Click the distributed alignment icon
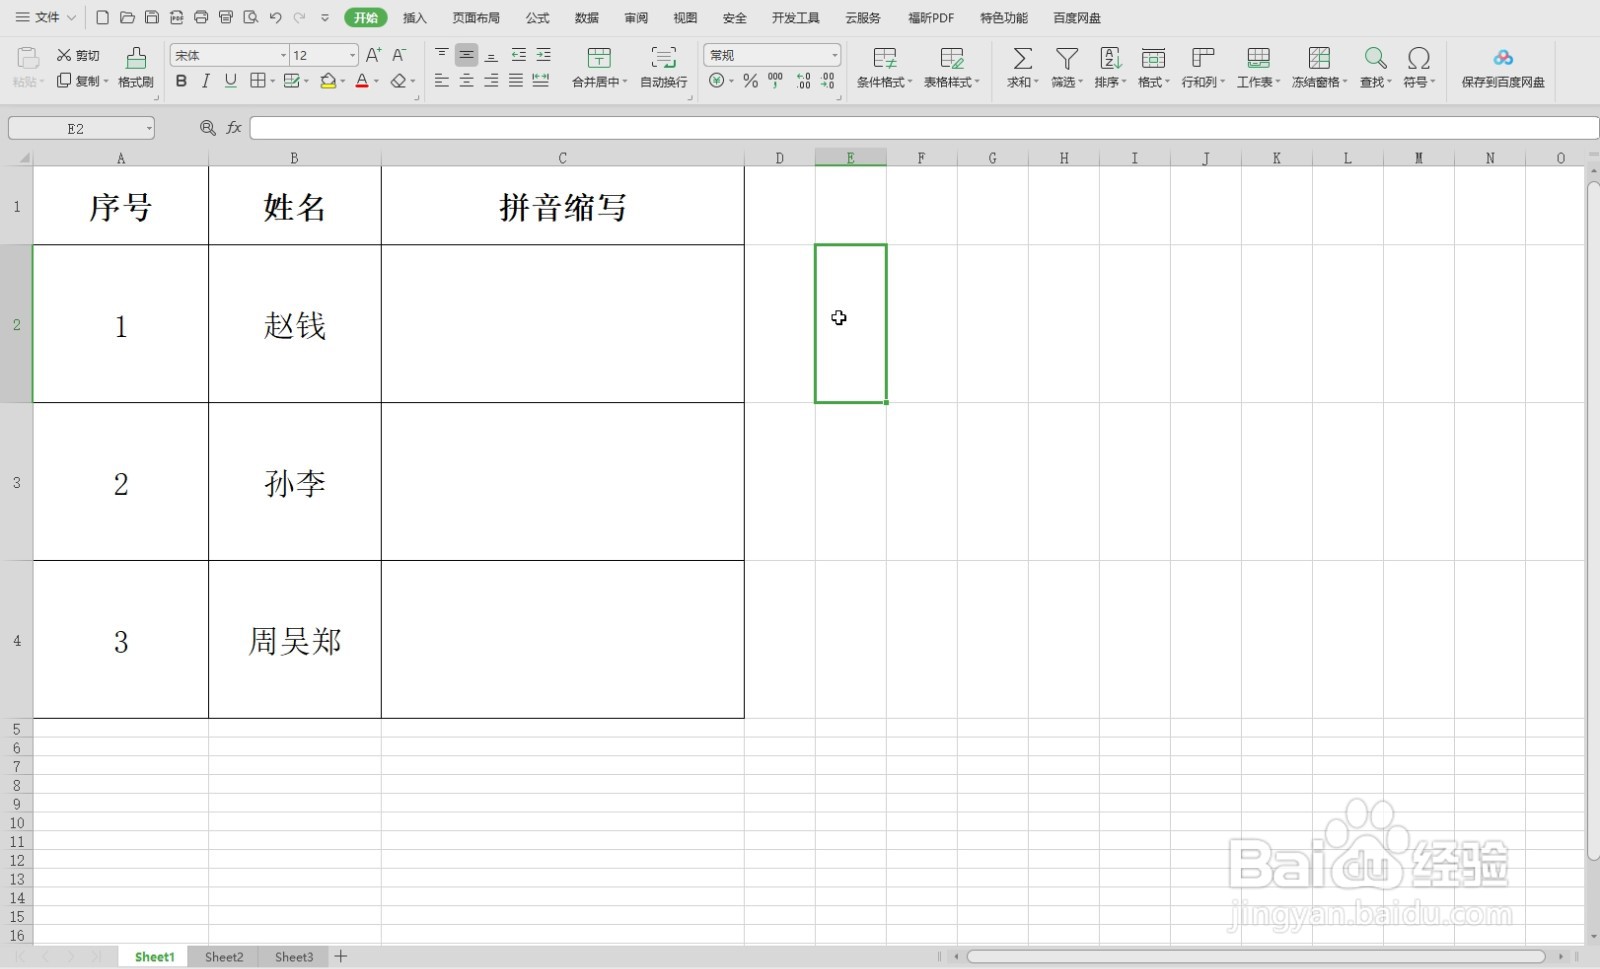Viewport: 1600px width, 969px height. [x=541, y=81]
